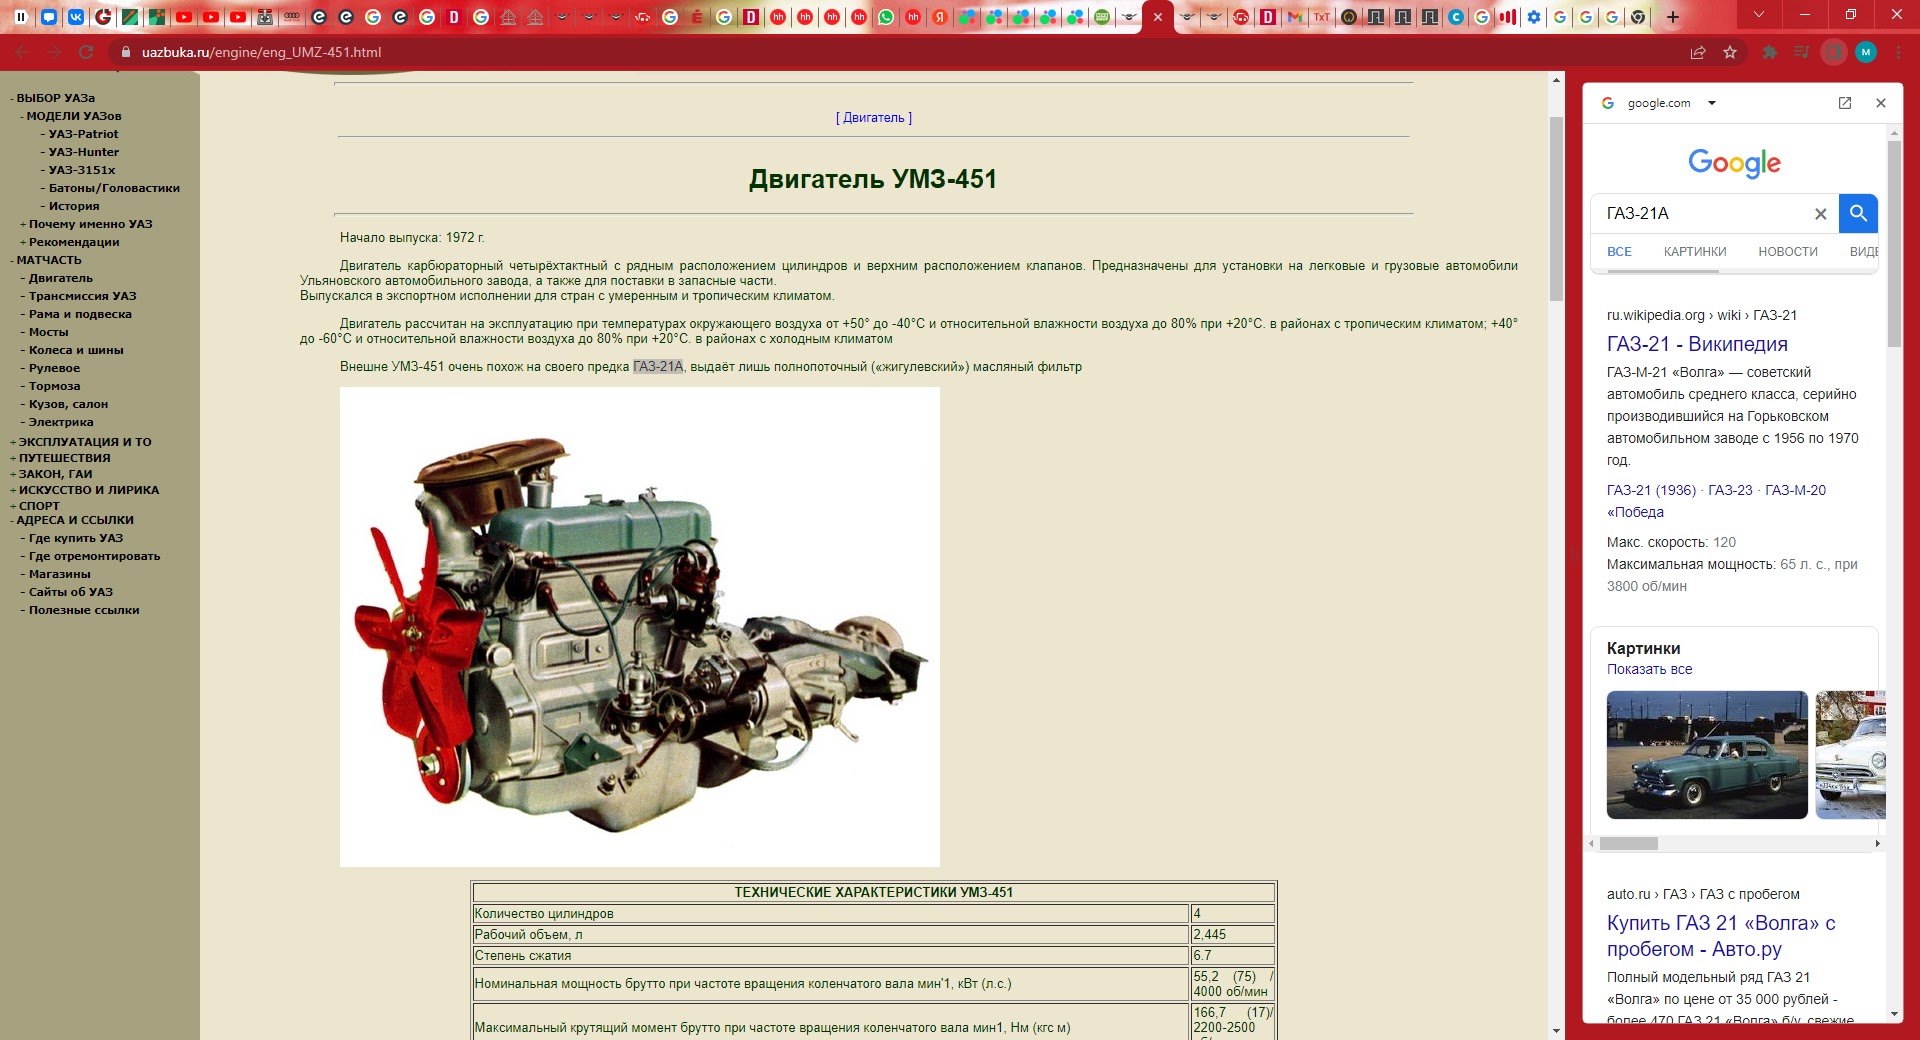This screenshot has width=1920, height=1040.
Task: Click the Google logo in side panel
Action: click(x=1734, y=163)
